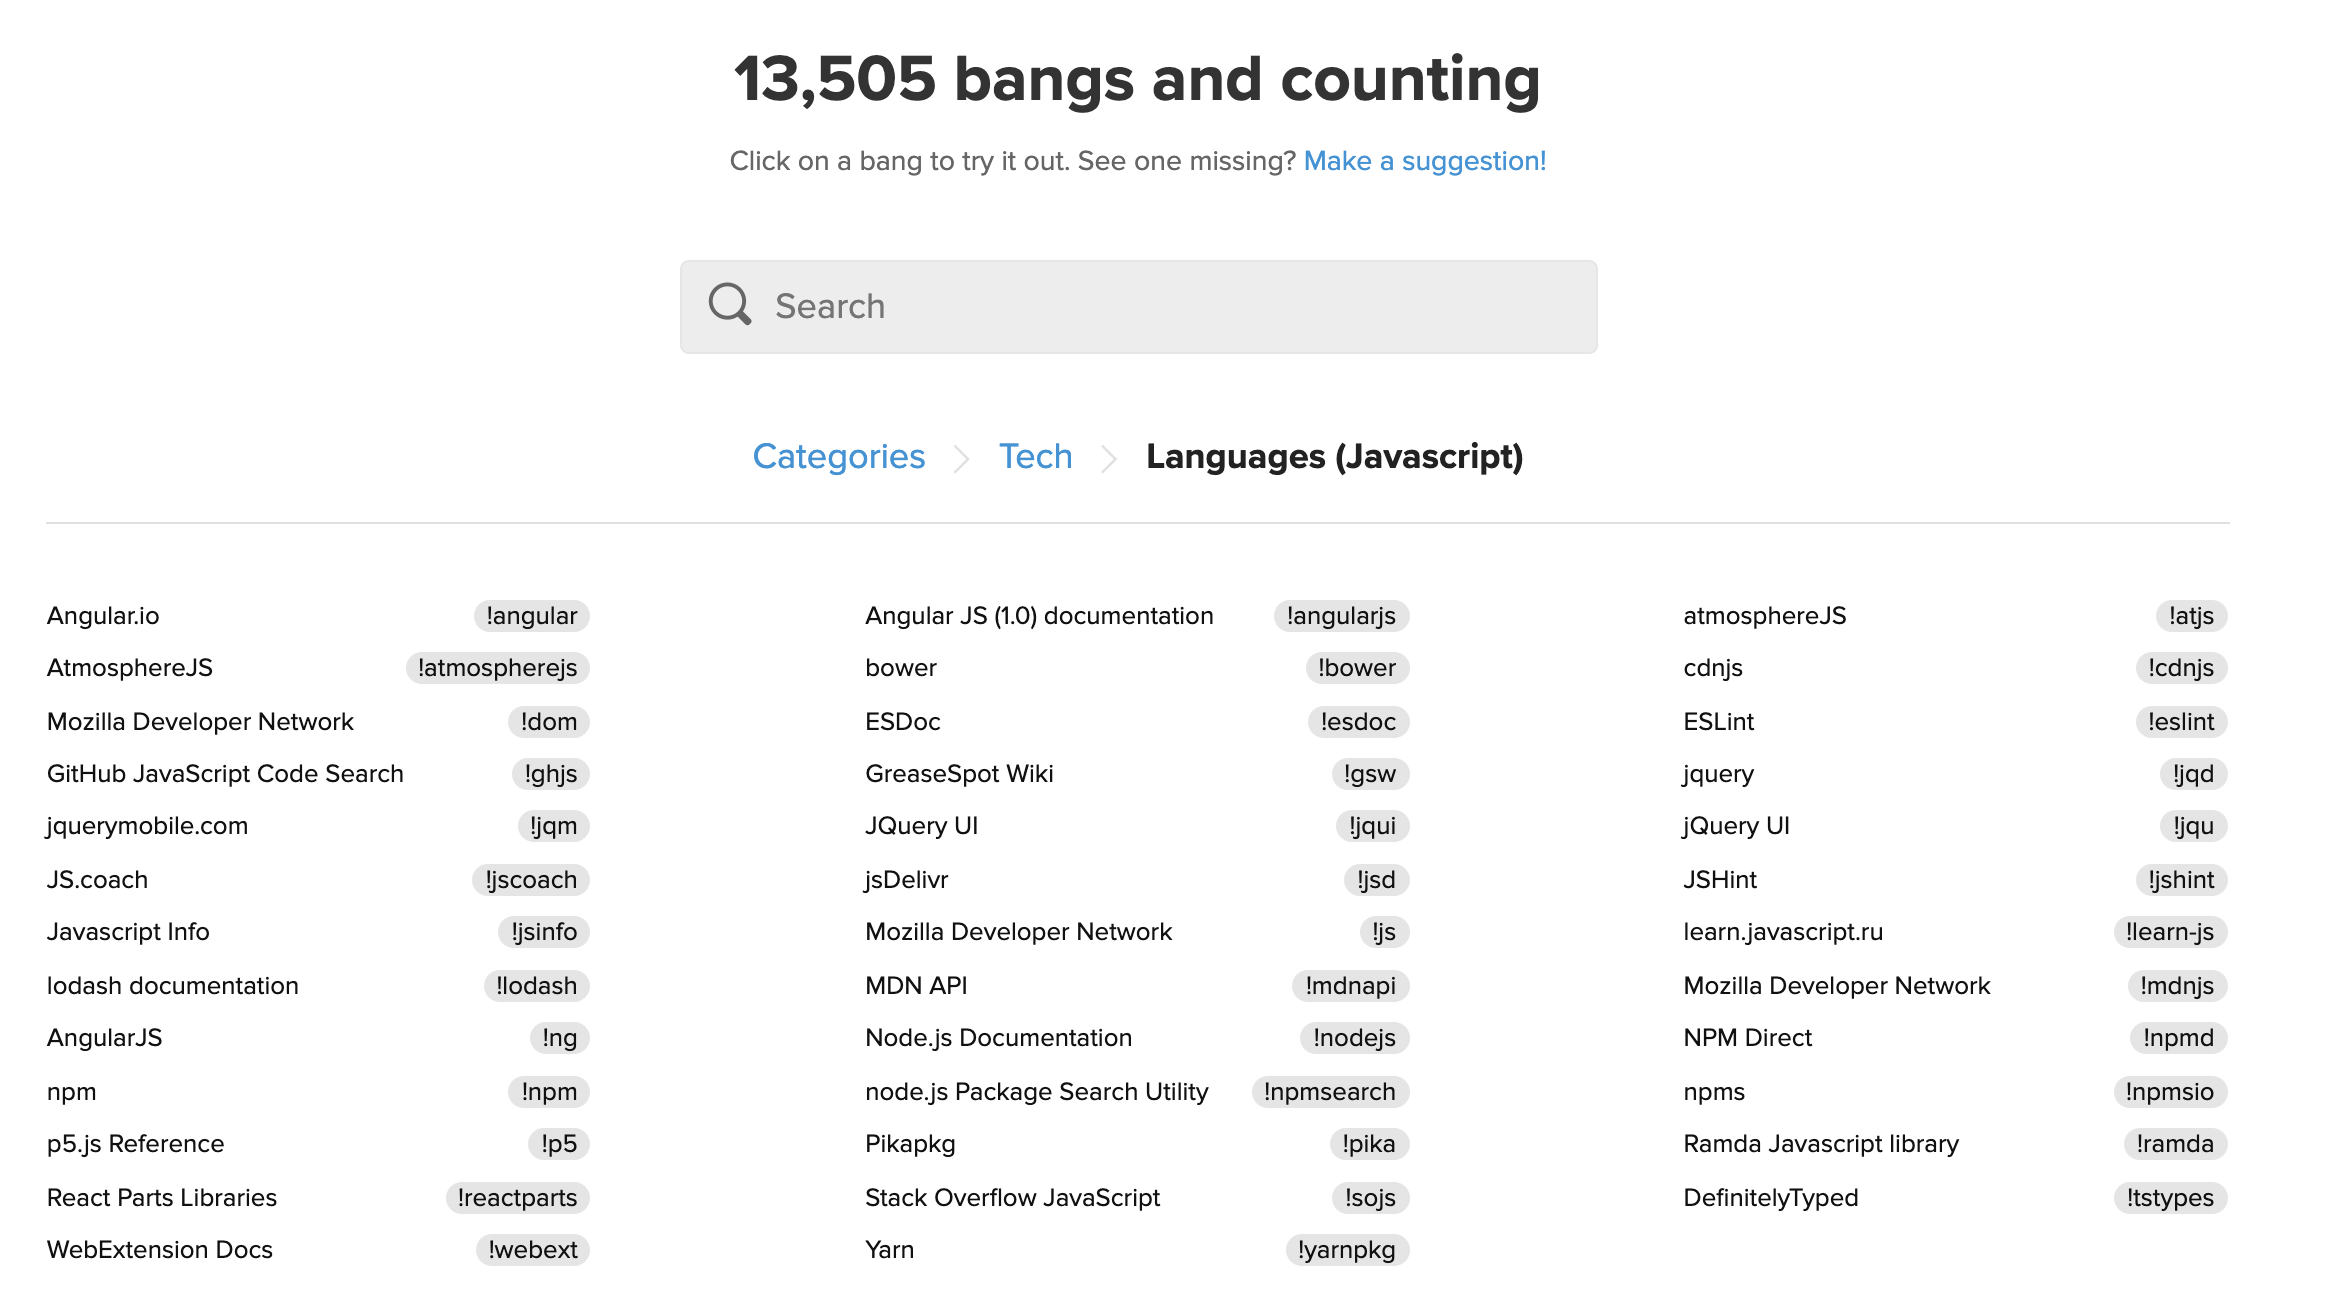The image size is (2352, 1316).
Task: Click the !jsd bang
Action: (1376, 880)
